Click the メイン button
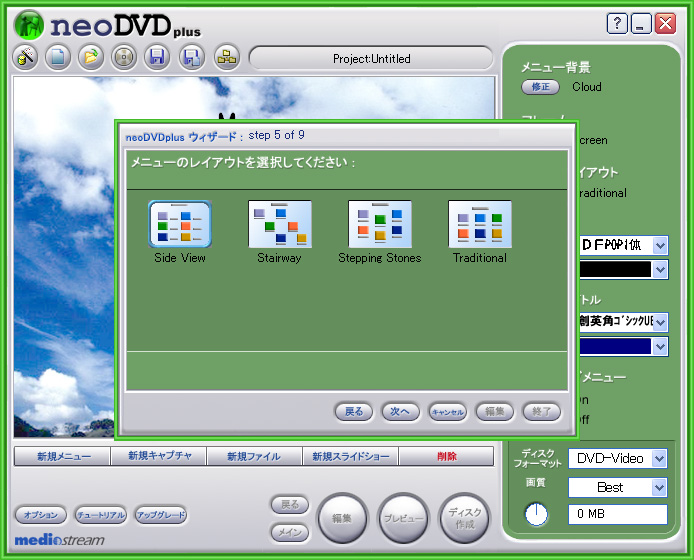Image resolution: width=694 pixels, height=560 pixels. pos(290,532)
